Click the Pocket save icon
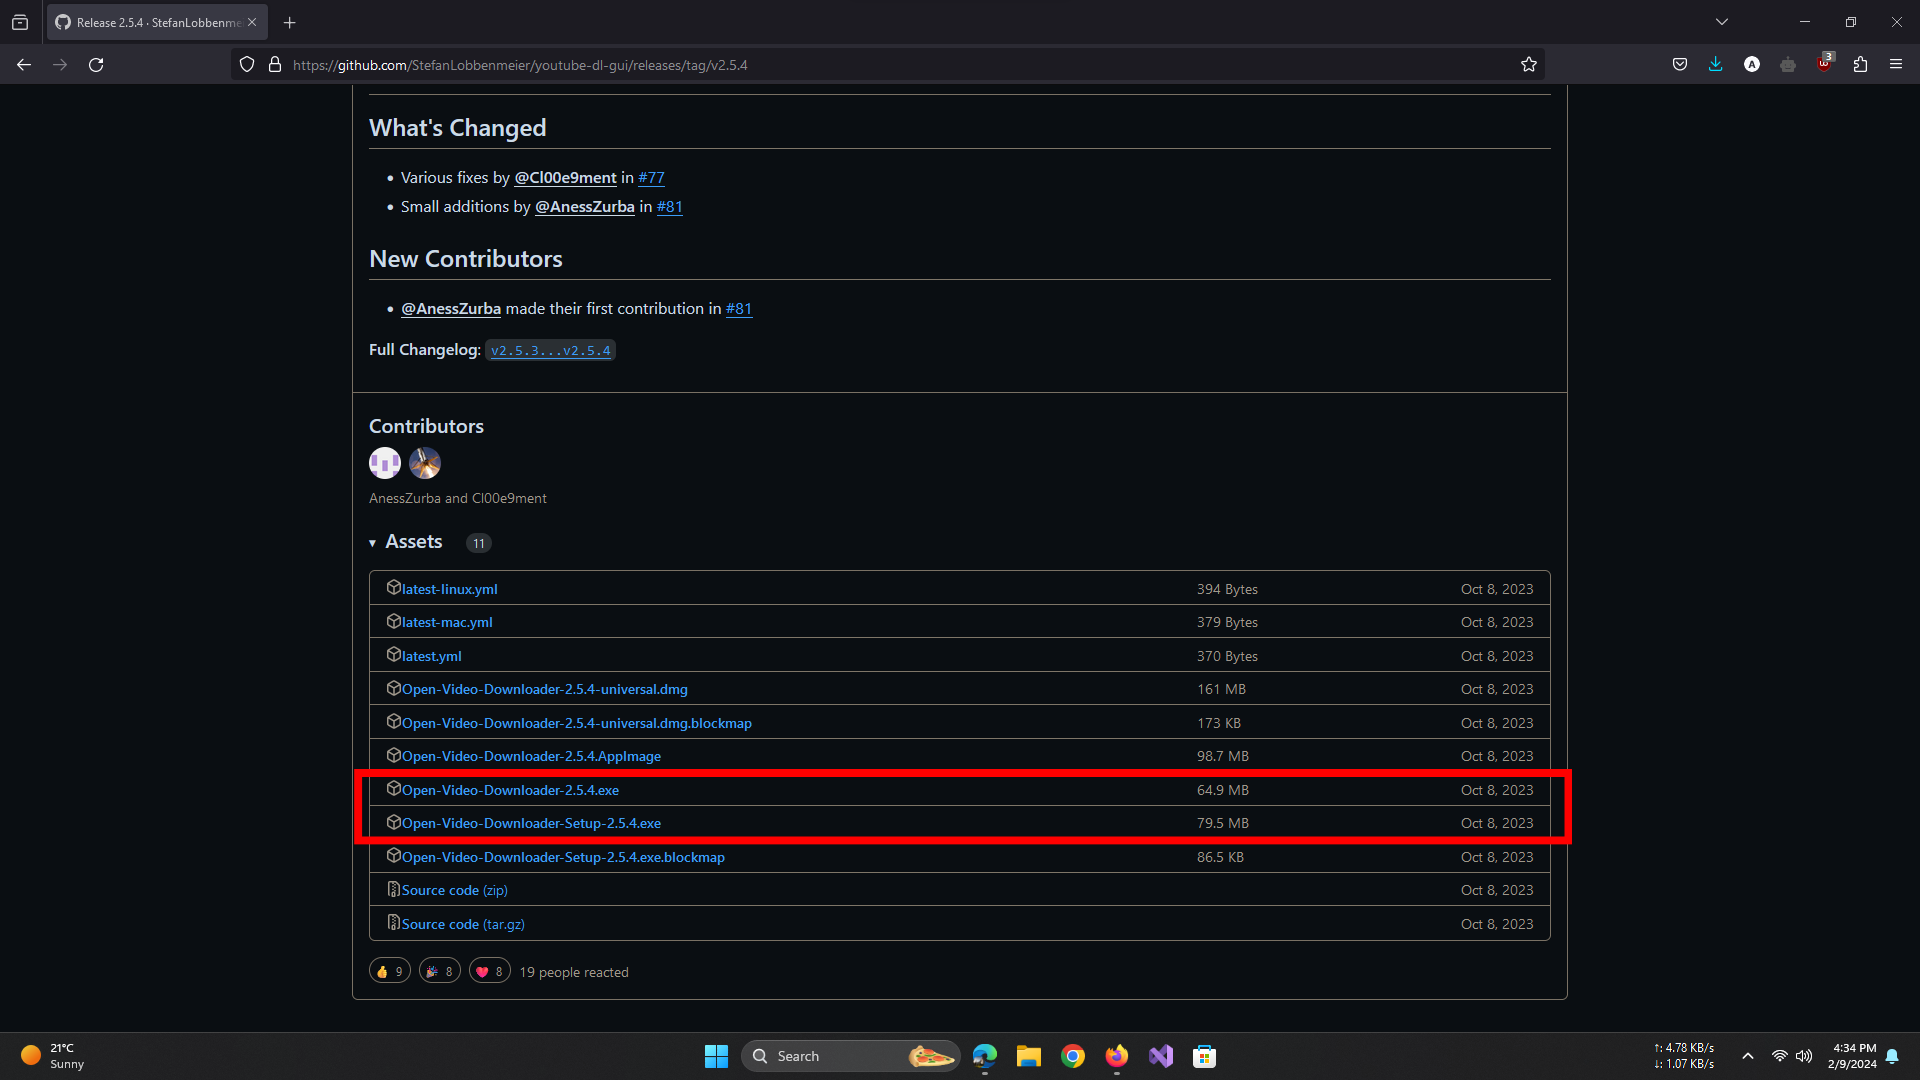The width and height of the screenshot is (1920, 1080). (x=1679, y=65)
